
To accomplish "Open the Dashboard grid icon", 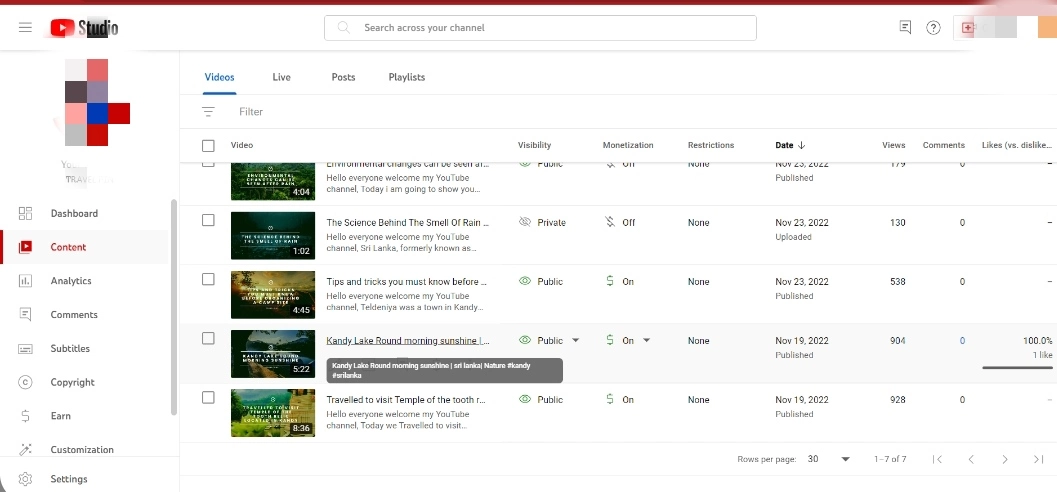I will pos(25,214).
